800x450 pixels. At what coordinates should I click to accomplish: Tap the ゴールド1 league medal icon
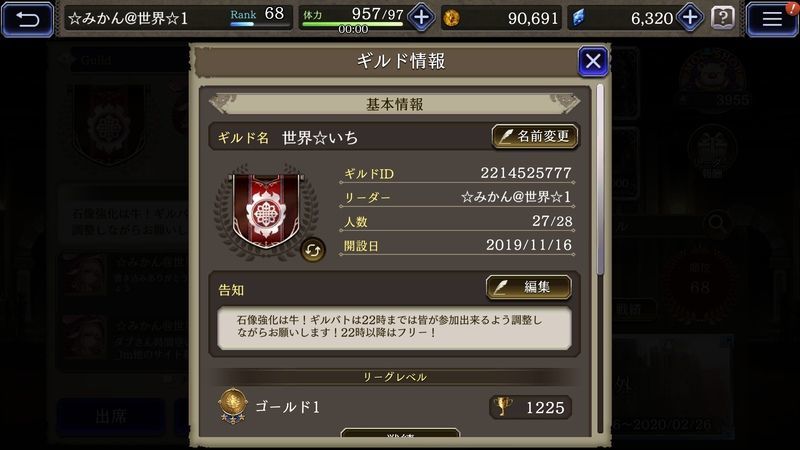point(233,406)
